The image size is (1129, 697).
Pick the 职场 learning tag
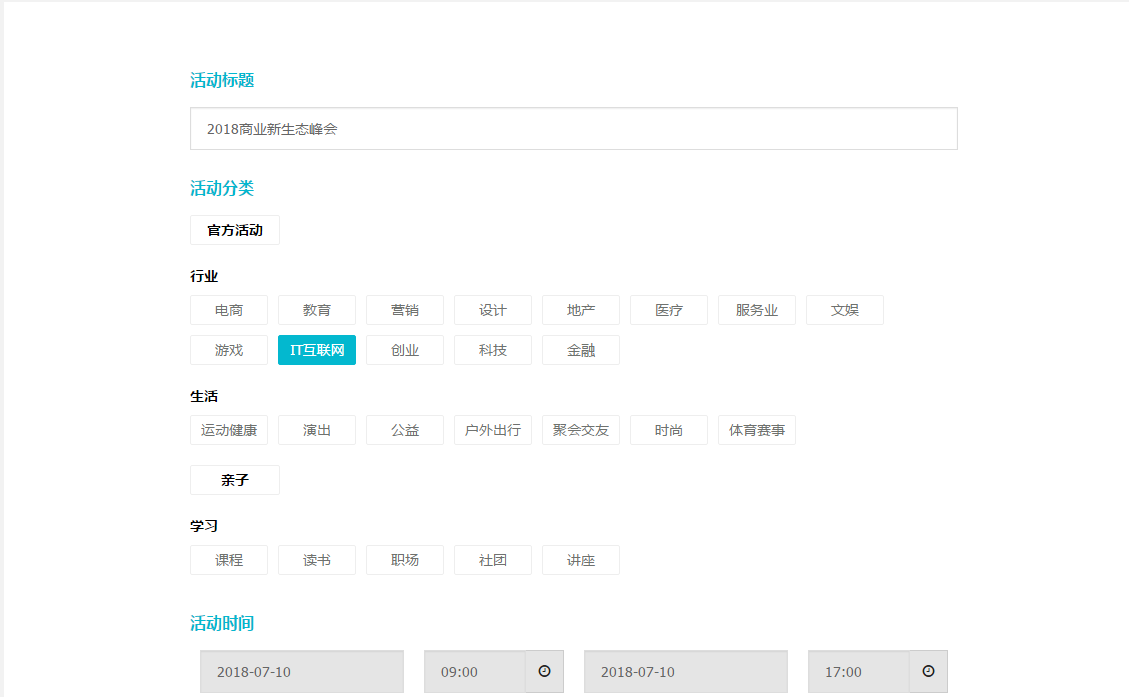click(405, 560)
